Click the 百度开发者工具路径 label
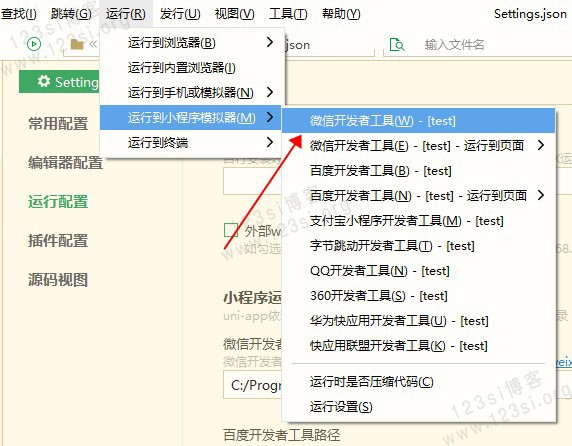The width and height of the screenshot is (572, 446). click(x=282, y=435)
